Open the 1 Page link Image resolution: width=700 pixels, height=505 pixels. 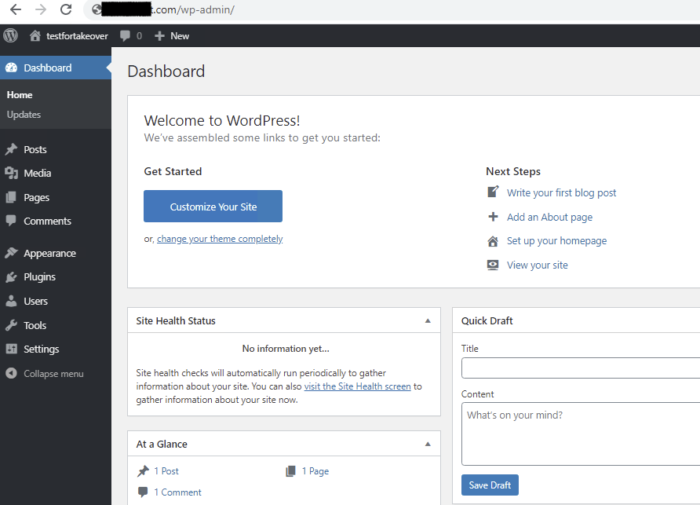click(315, 471)
